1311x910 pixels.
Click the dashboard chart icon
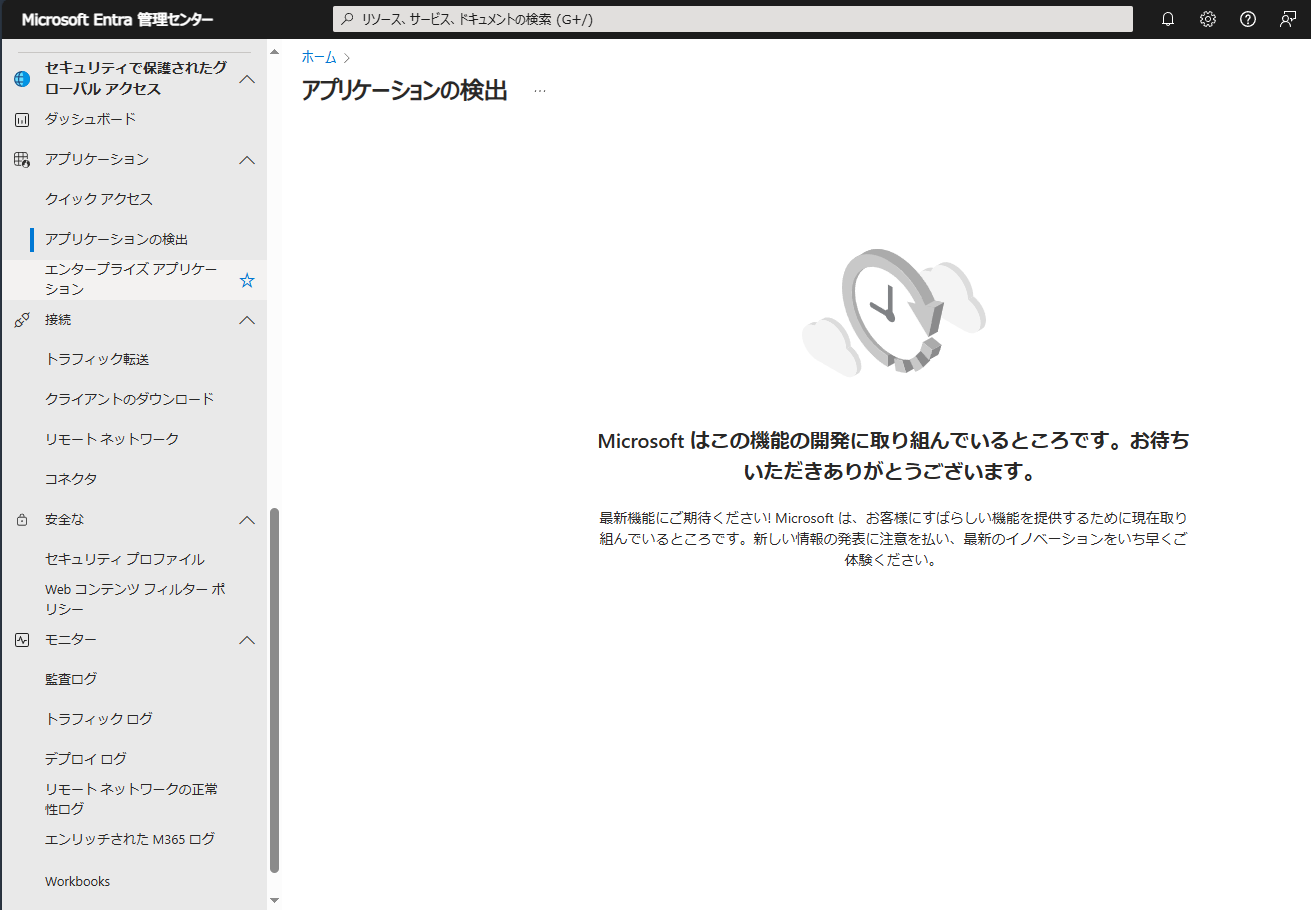click(x=22, y=120)
